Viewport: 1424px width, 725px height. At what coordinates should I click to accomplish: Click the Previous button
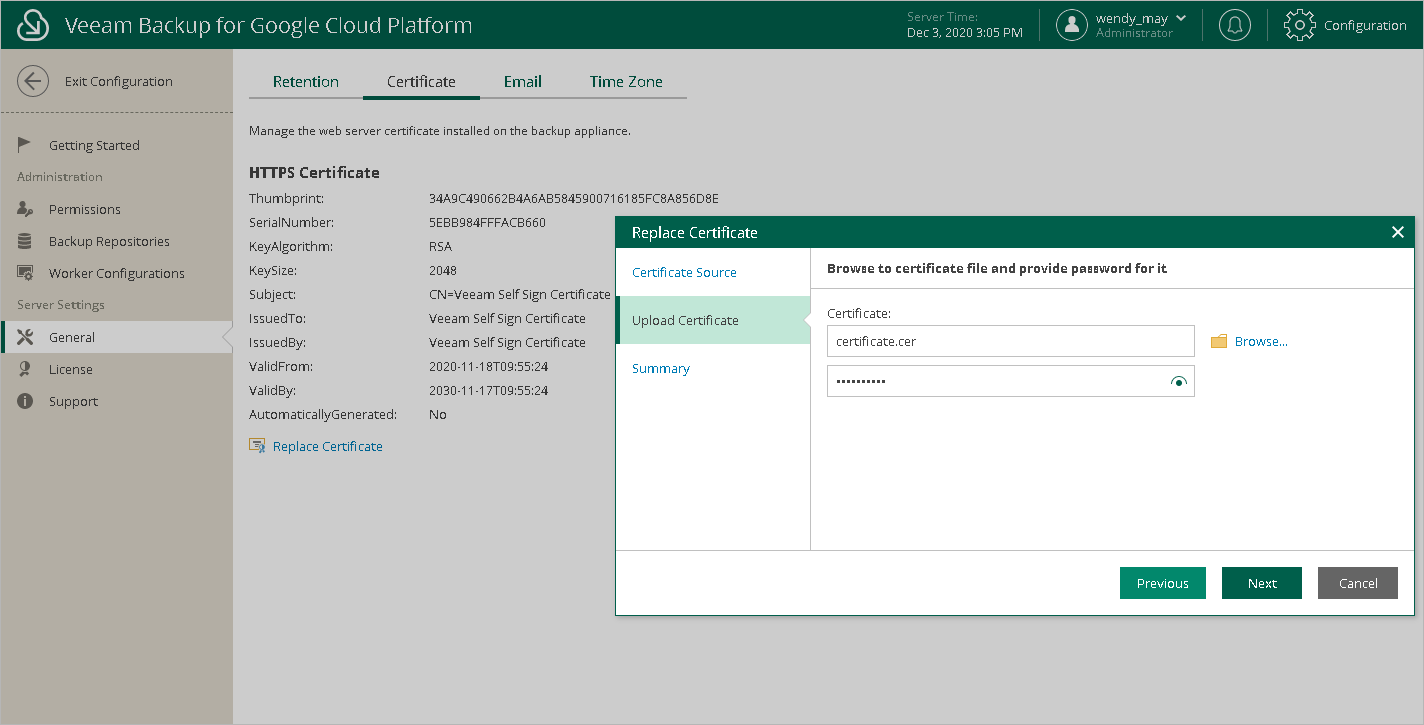point(1162,583)
